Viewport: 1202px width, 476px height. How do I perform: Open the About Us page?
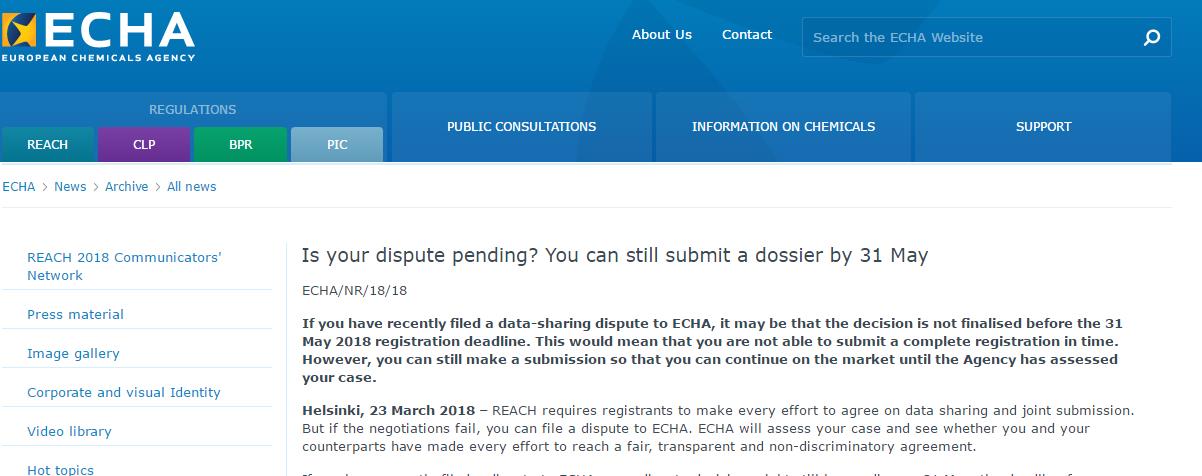coord(661,34)
